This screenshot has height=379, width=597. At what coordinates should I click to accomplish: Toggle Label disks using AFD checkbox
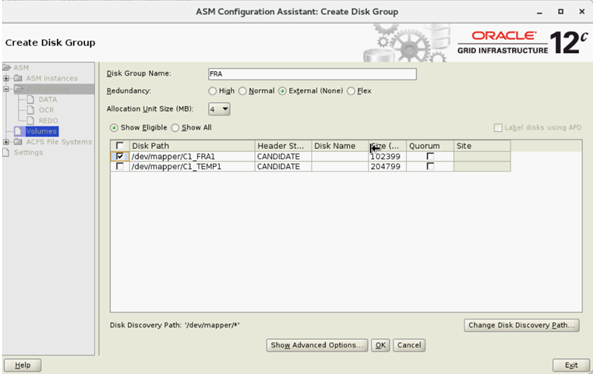[x=498, y=128]
